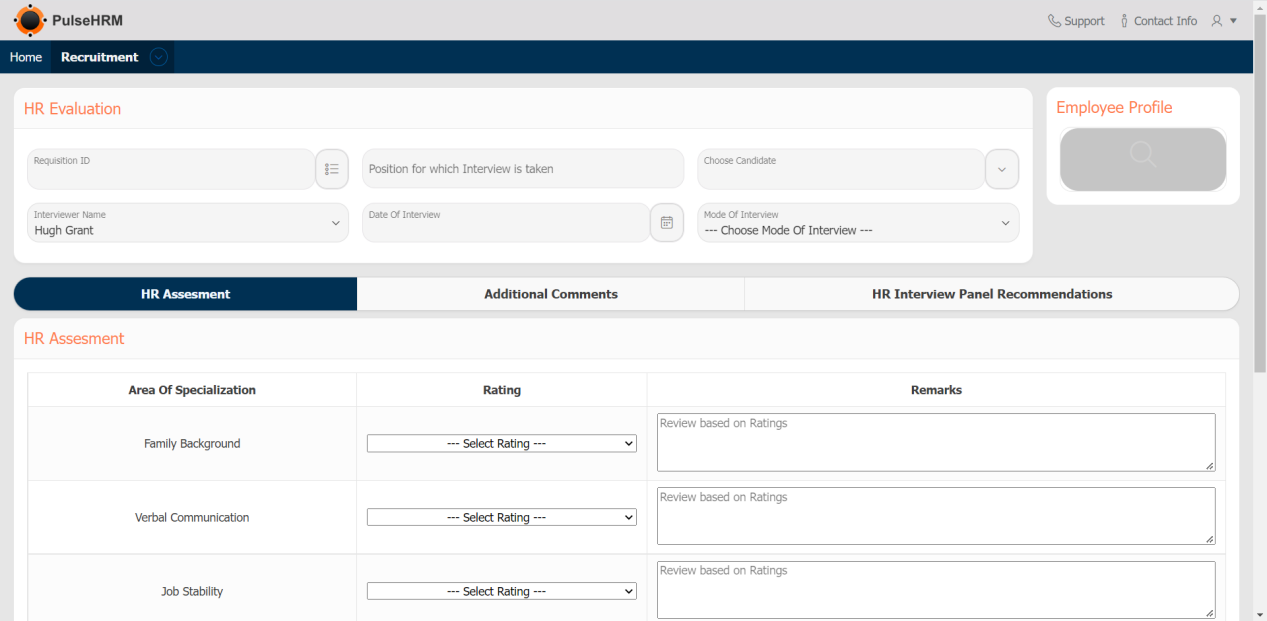The image size is (1267, 621).
Task: Open the Requisition ID list icon
Action: click(x=332, y=169)
